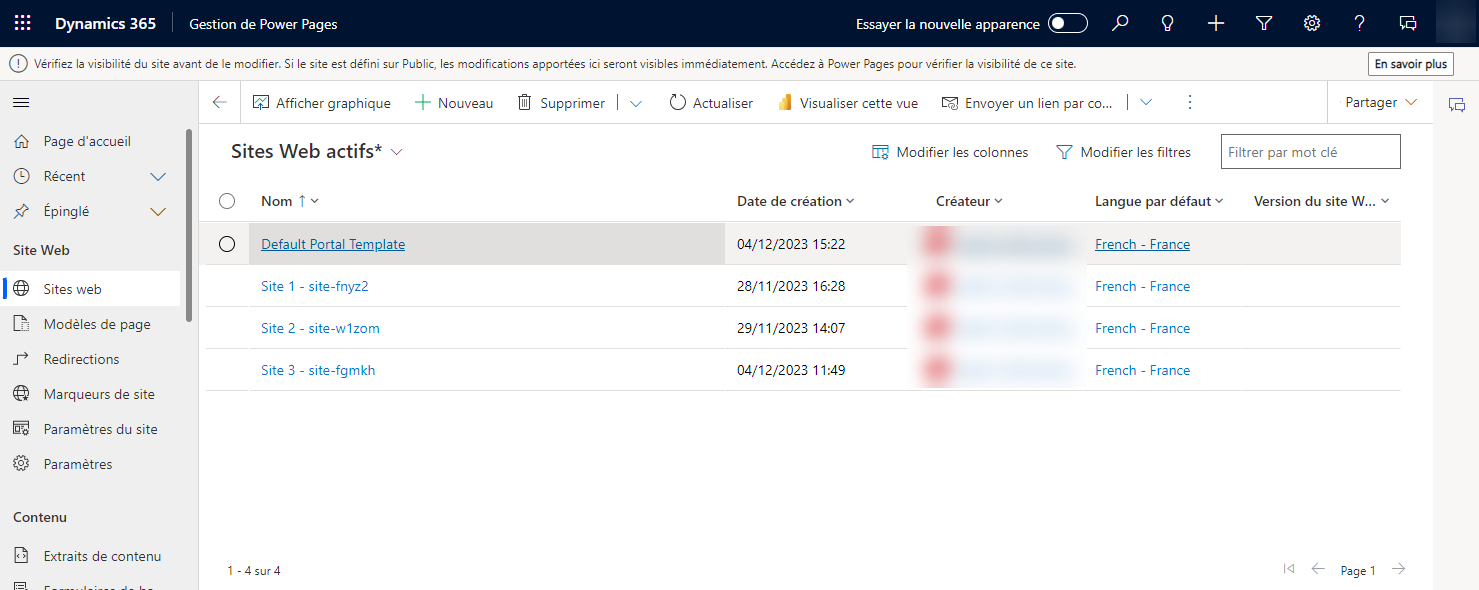Expand the Sites Web actifs view dropdown
Image resolution: width=1479 pixels, height=590 pixels.
396,151
